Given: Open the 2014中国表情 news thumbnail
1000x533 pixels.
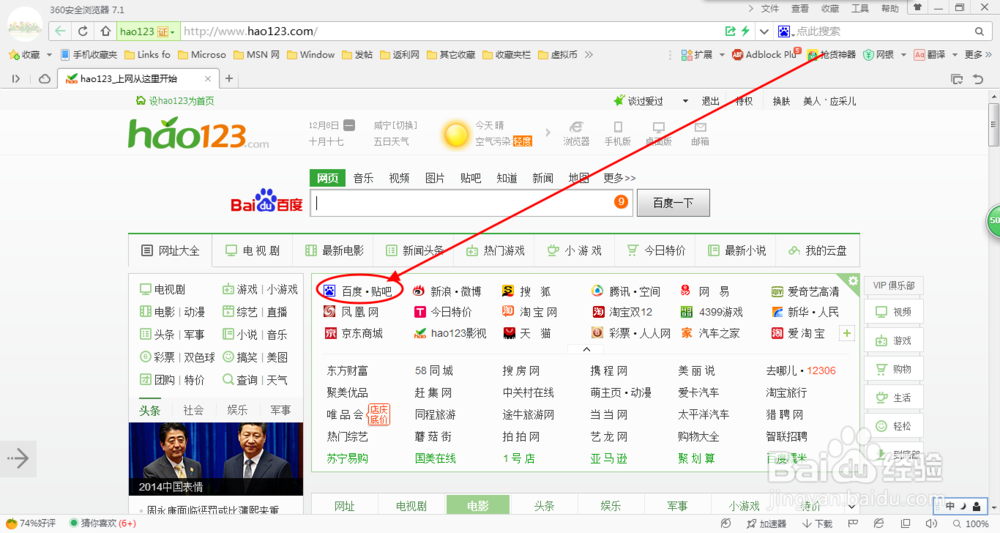Looking at the screenshot, I should tap(216, 459).
